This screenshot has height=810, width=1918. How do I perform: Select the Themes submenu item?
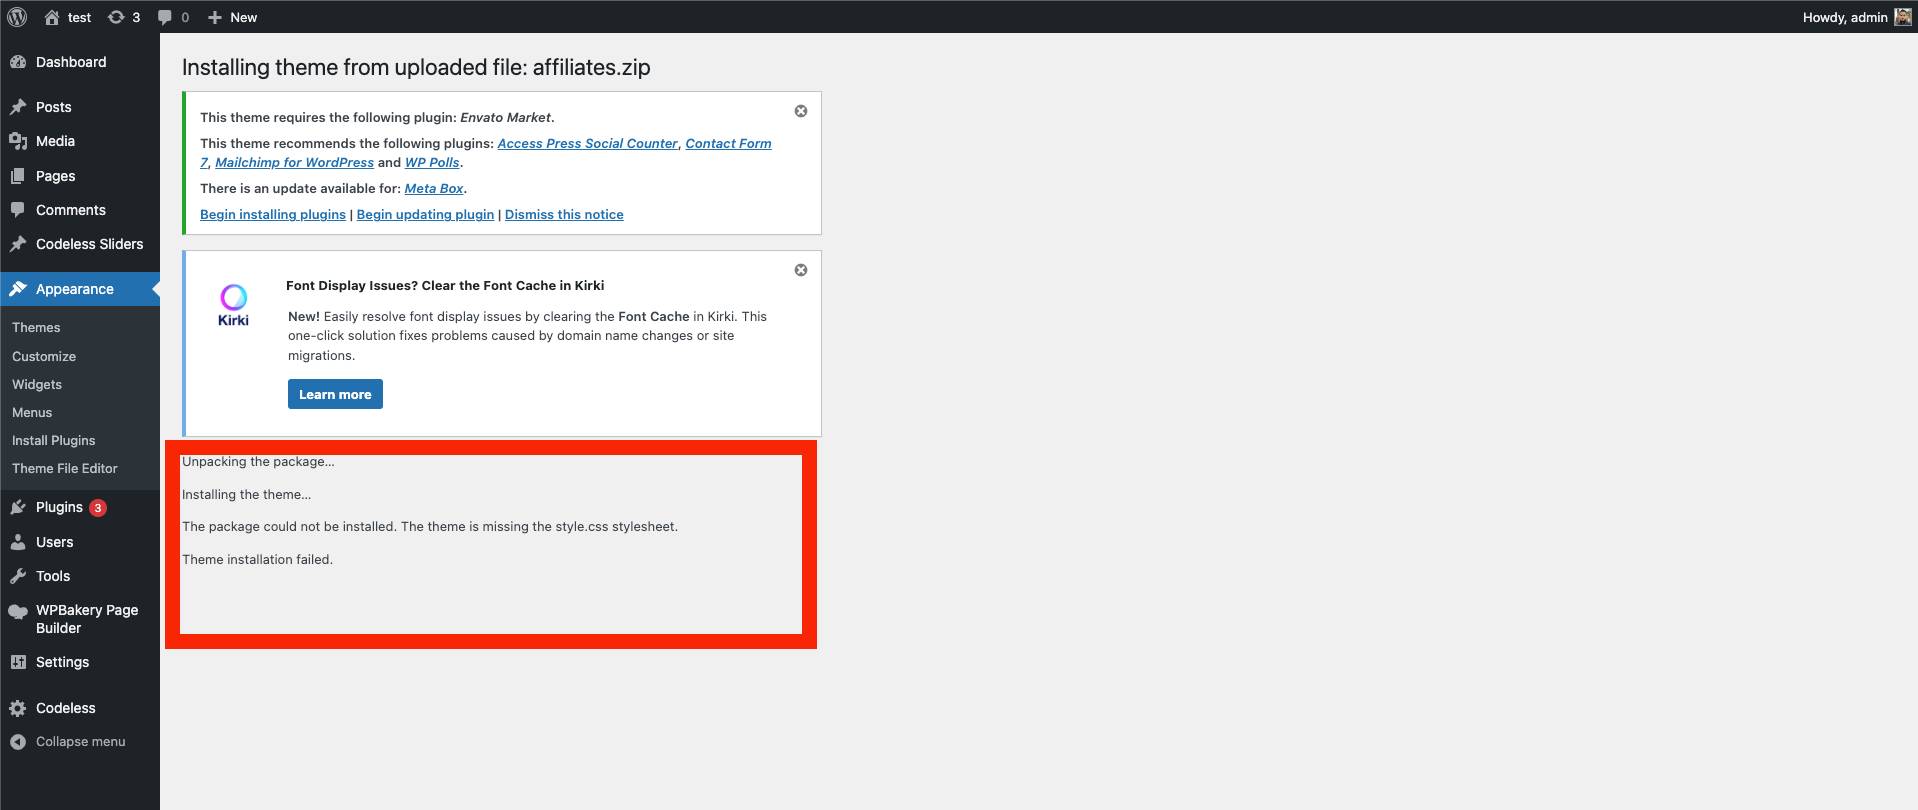click(36, 328)
